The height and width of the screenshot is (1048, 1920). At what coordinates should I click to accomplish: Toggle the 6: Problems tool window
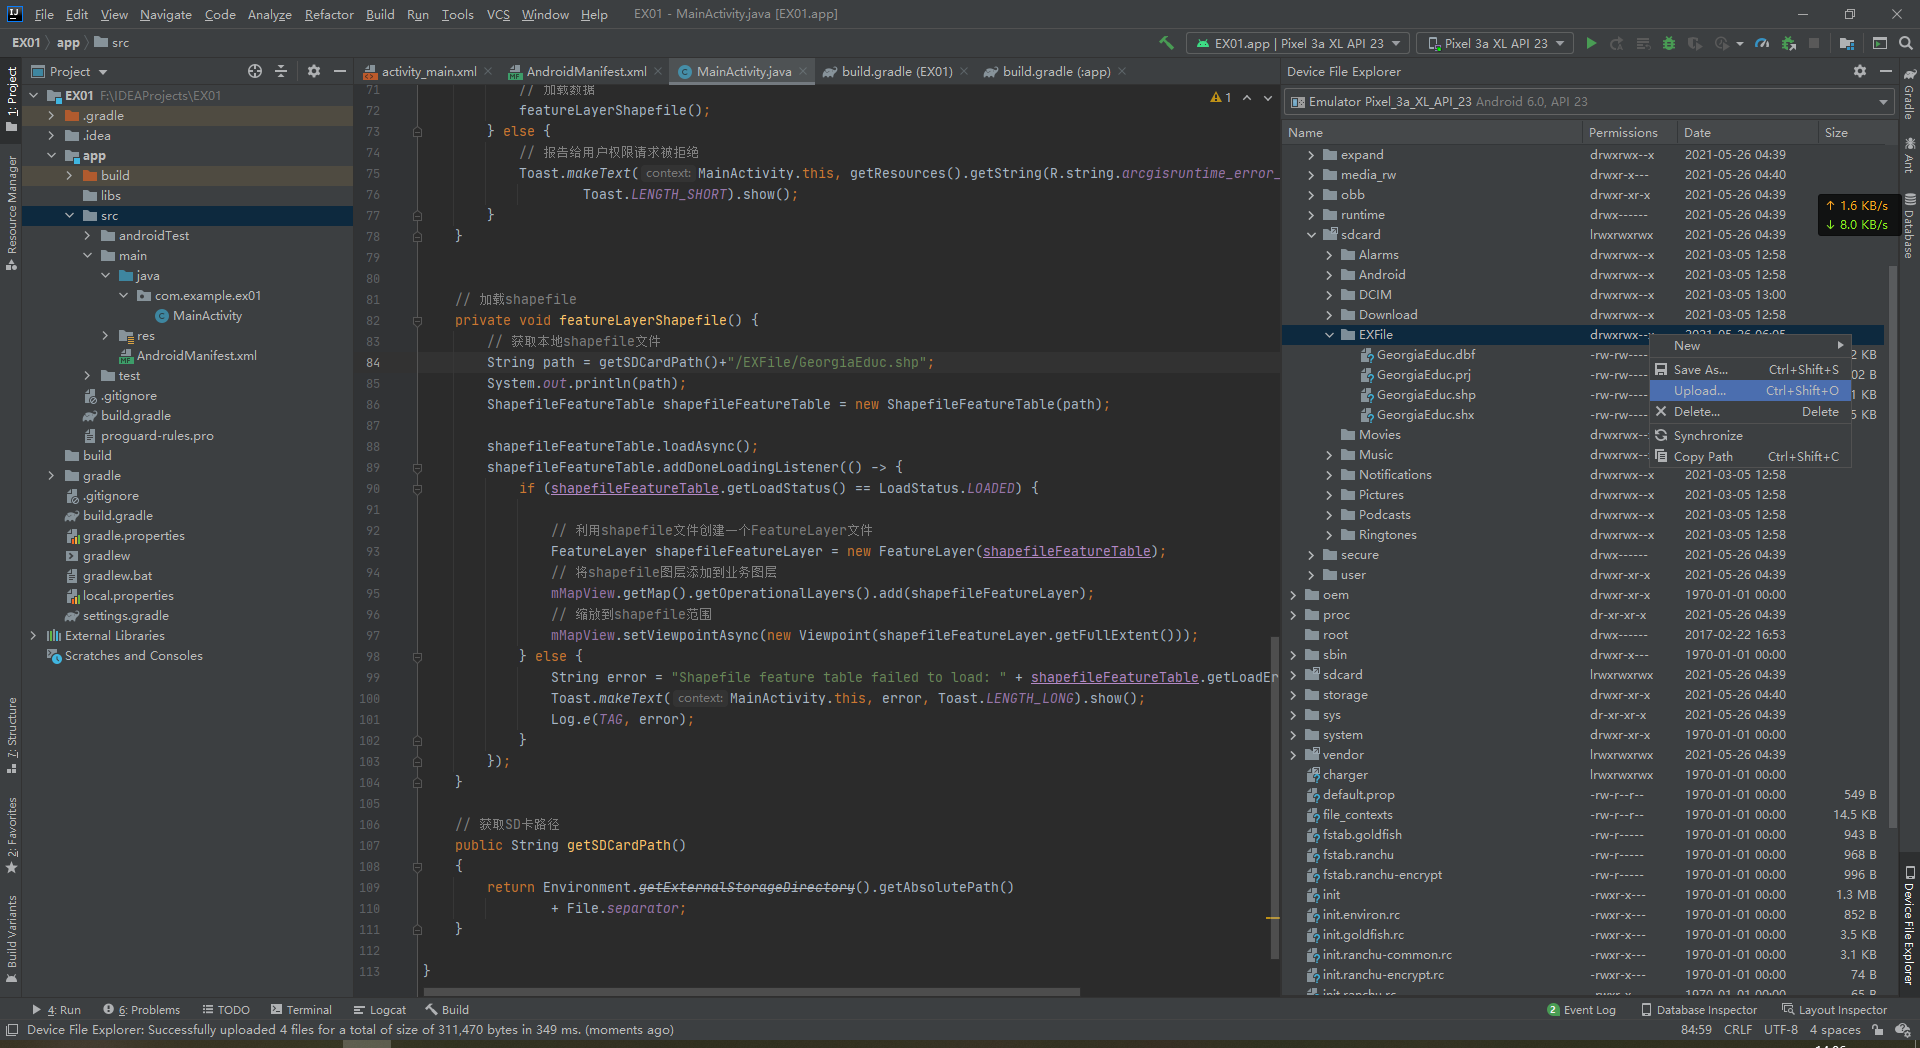pos(141,1010)
